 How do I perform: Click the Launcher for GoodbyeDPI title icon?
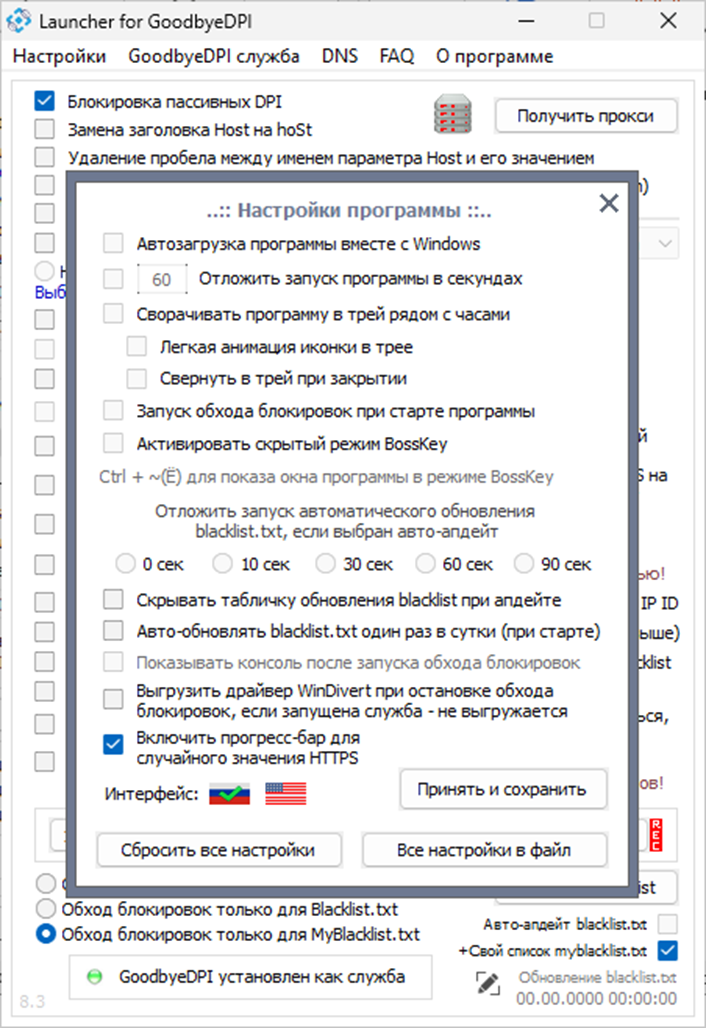18,21
